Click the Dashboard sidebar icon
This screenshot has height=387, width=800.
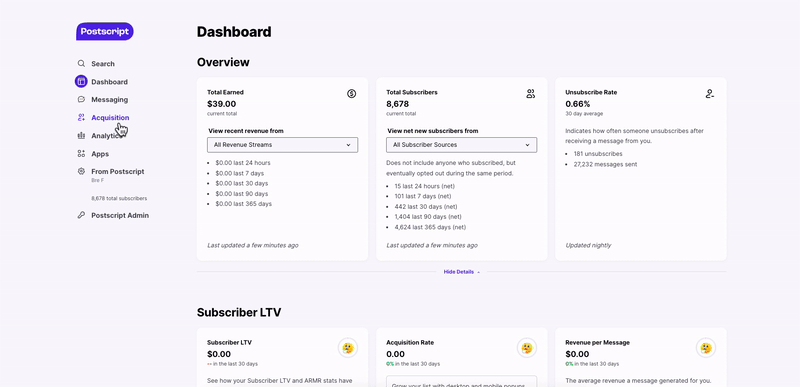pyautogui.click(x=81, y=82)
